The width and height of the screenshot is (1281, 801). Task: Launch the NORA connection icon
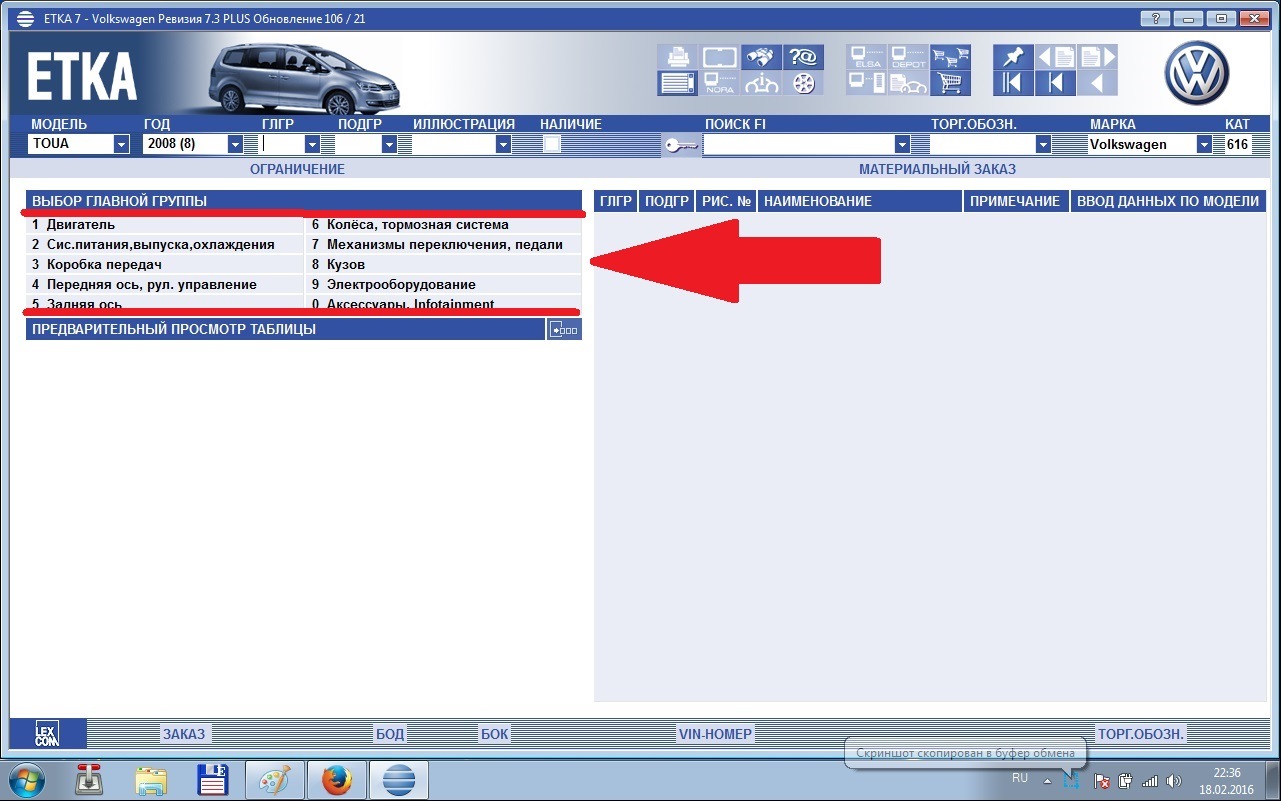point(719,83)
